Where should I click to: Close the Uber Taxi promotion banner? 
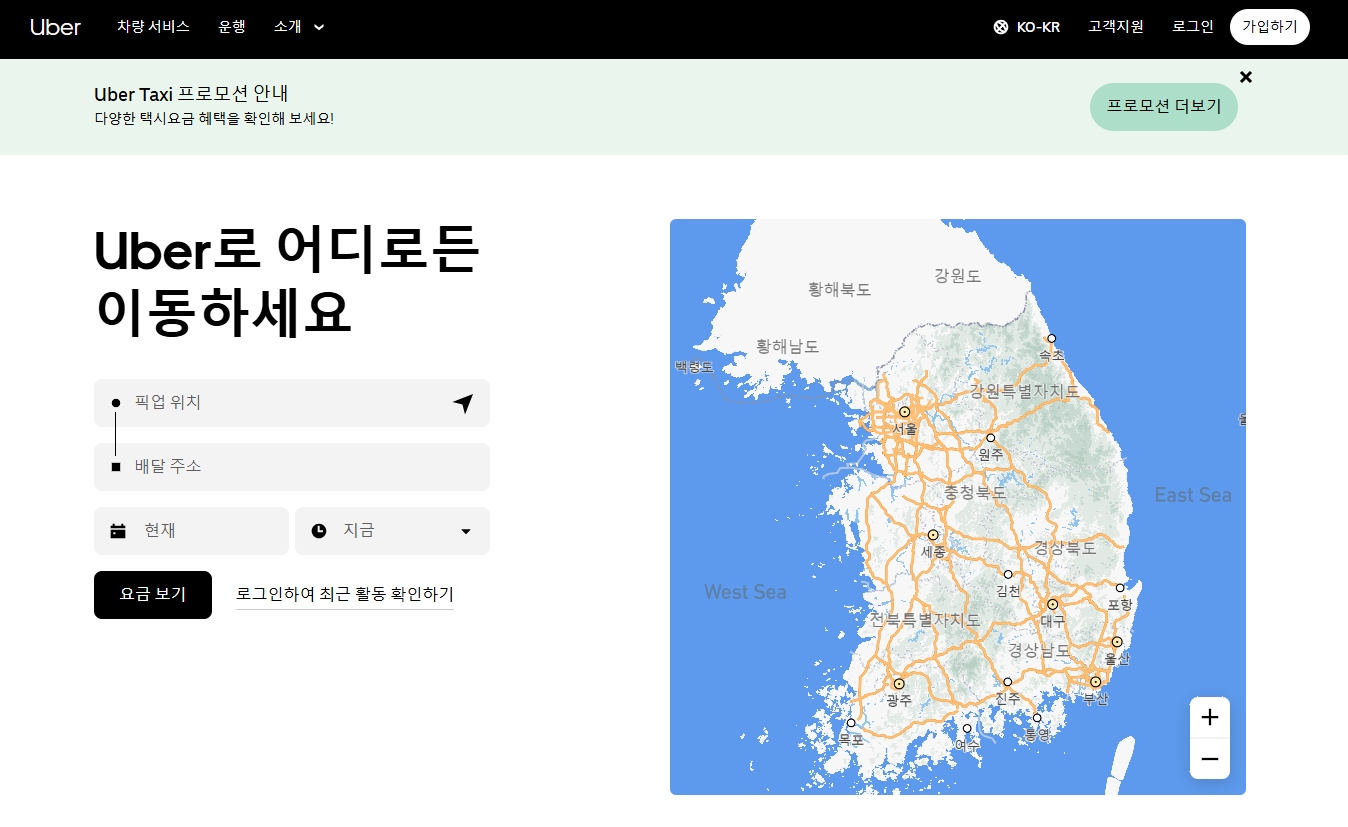coord(1245,77)
